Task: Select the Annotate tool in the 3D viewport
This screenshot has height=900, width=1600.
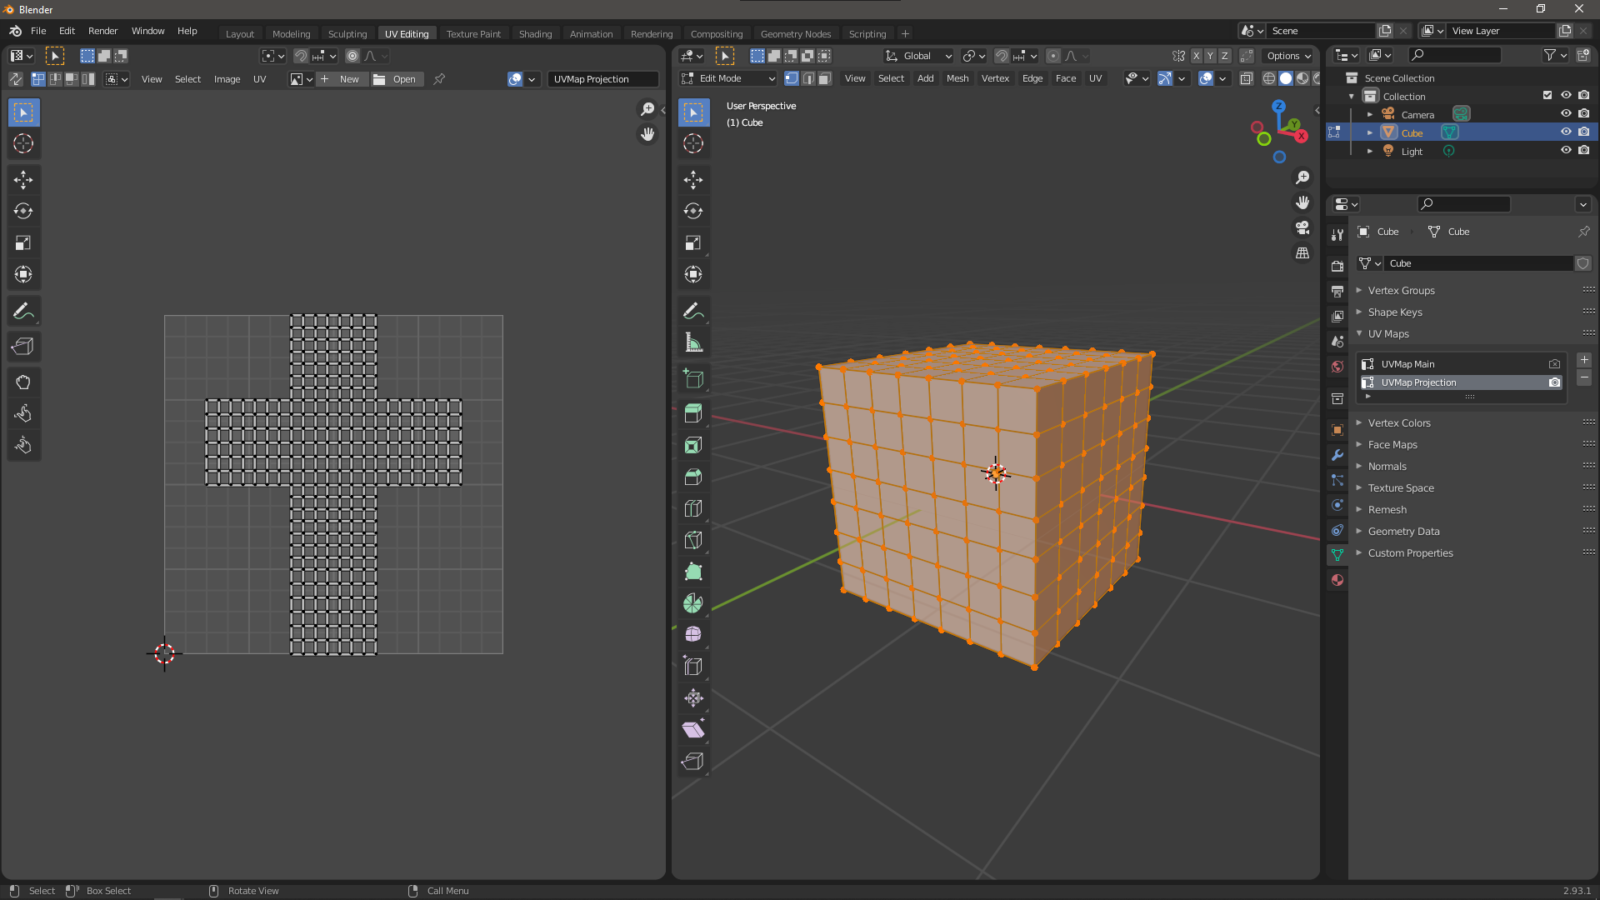Action: point(693,310)
